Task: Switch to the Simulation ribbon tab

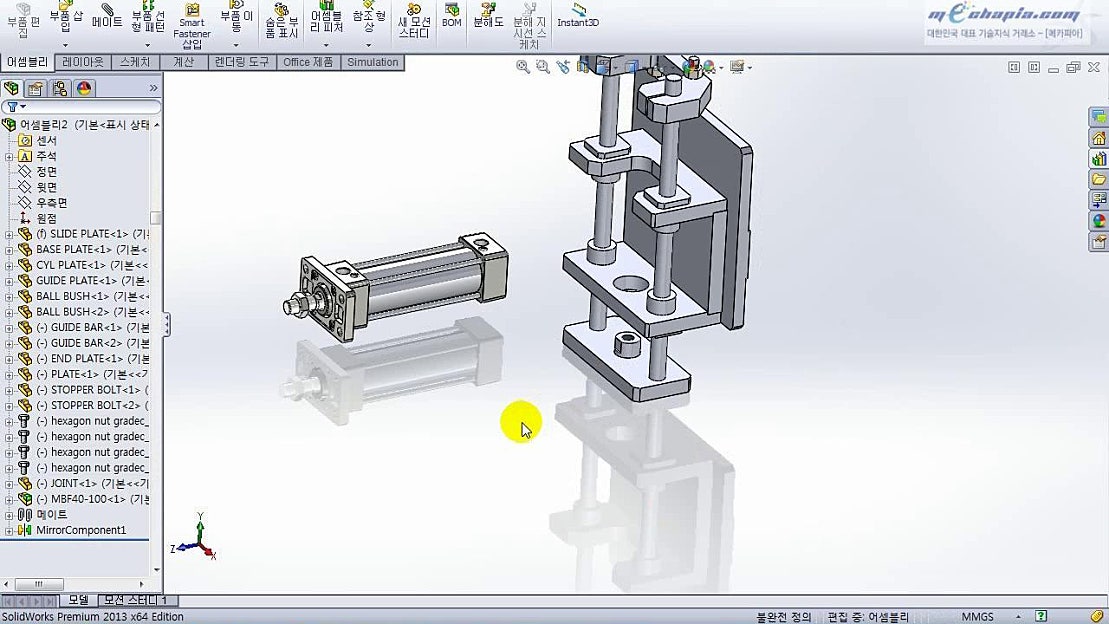Action: tap(372, 62)
